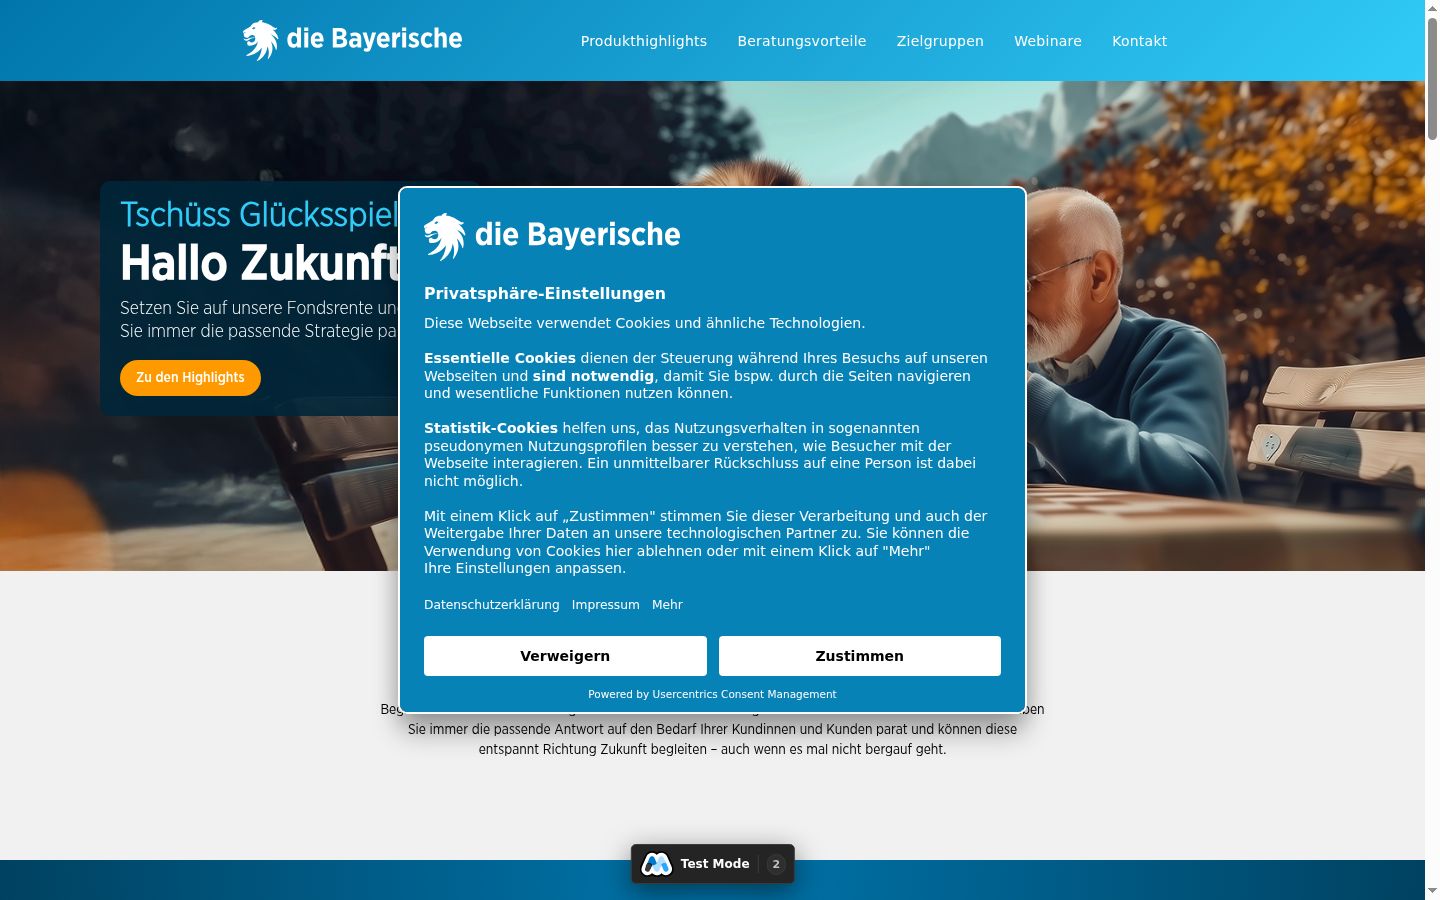Navigate to Kontakt
The height and width of the screenshot is (900, 1440).
pos(1140,41)
